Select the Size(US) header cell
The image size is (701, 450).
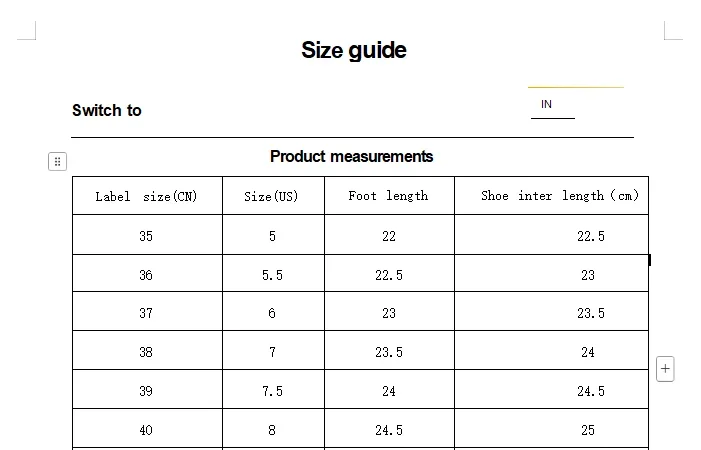tap(272, 196)
